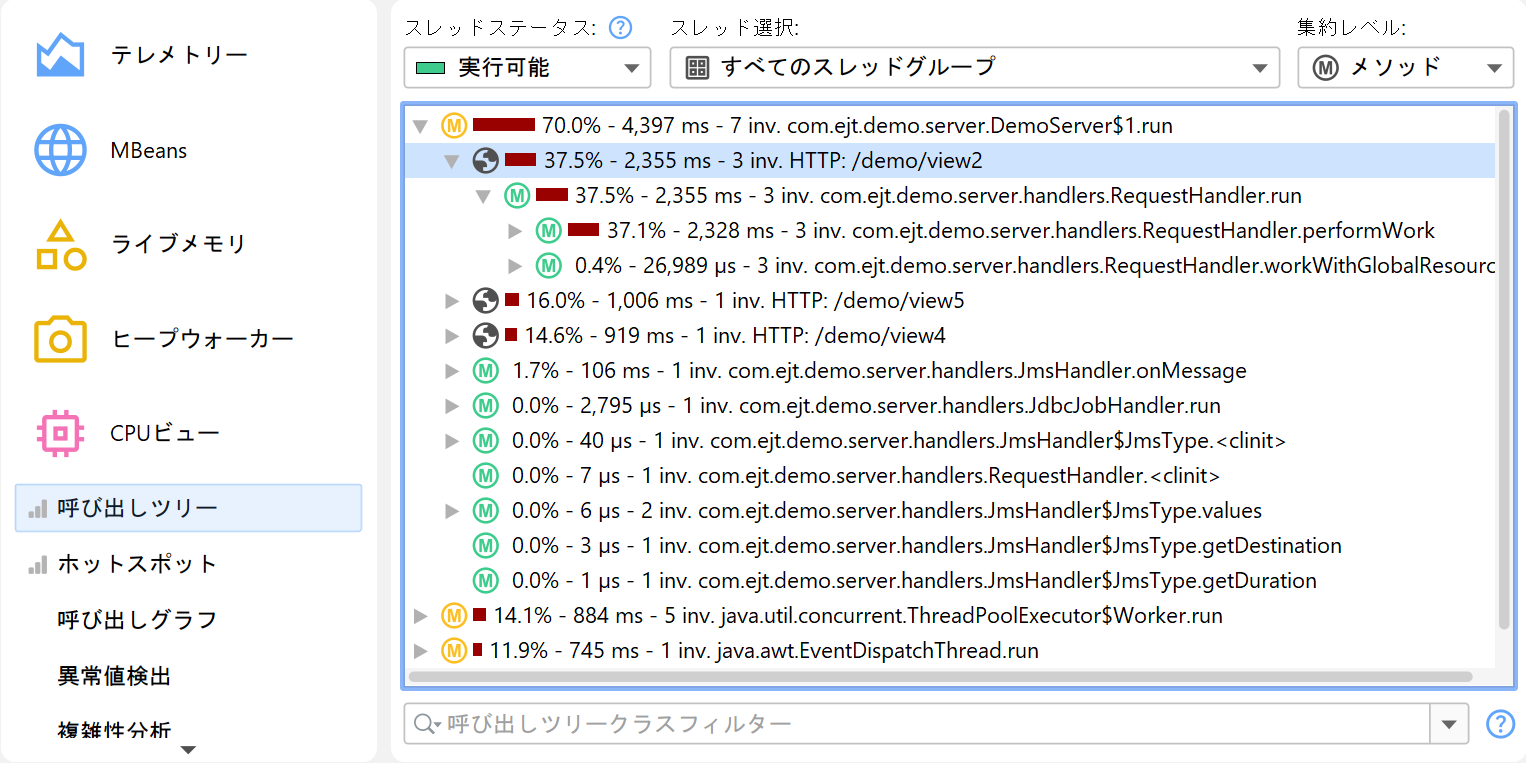Screen dimensions: 1526x763
Task: Click the help icon beside スレッドステータス
Action: click(621, 28)
